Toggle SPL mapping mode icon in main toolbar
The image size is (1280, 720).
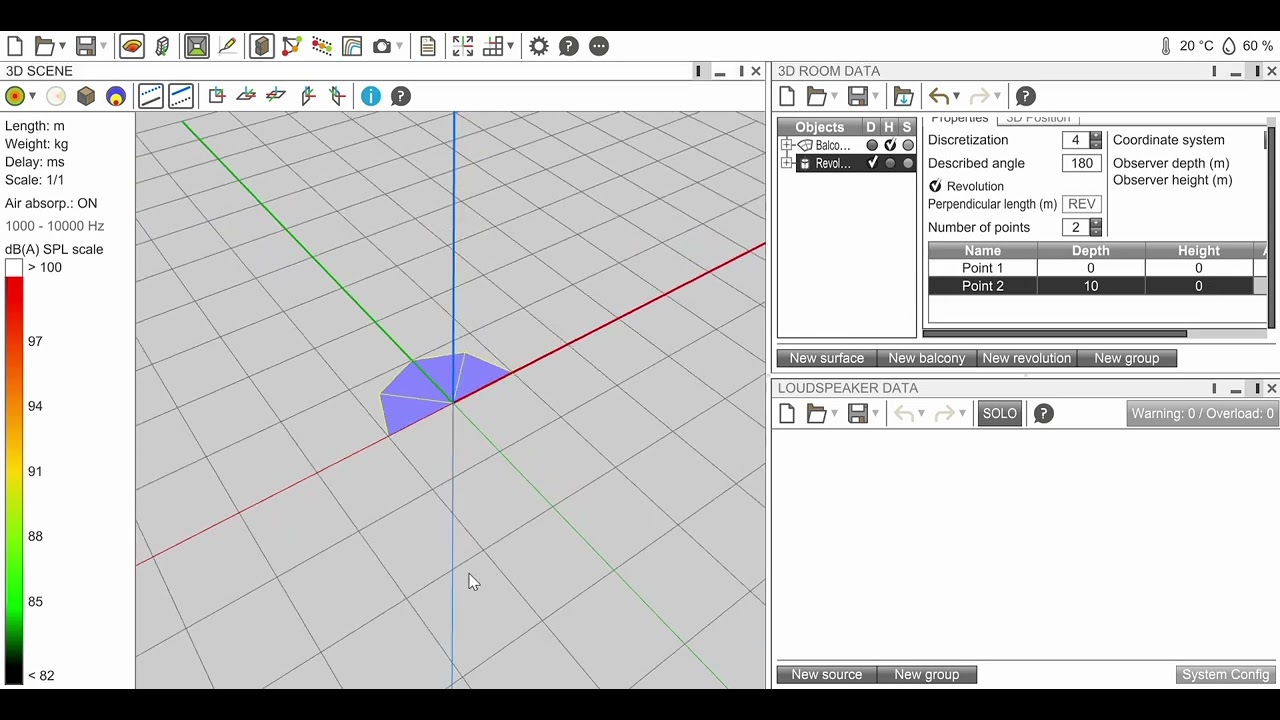[132, 46]
